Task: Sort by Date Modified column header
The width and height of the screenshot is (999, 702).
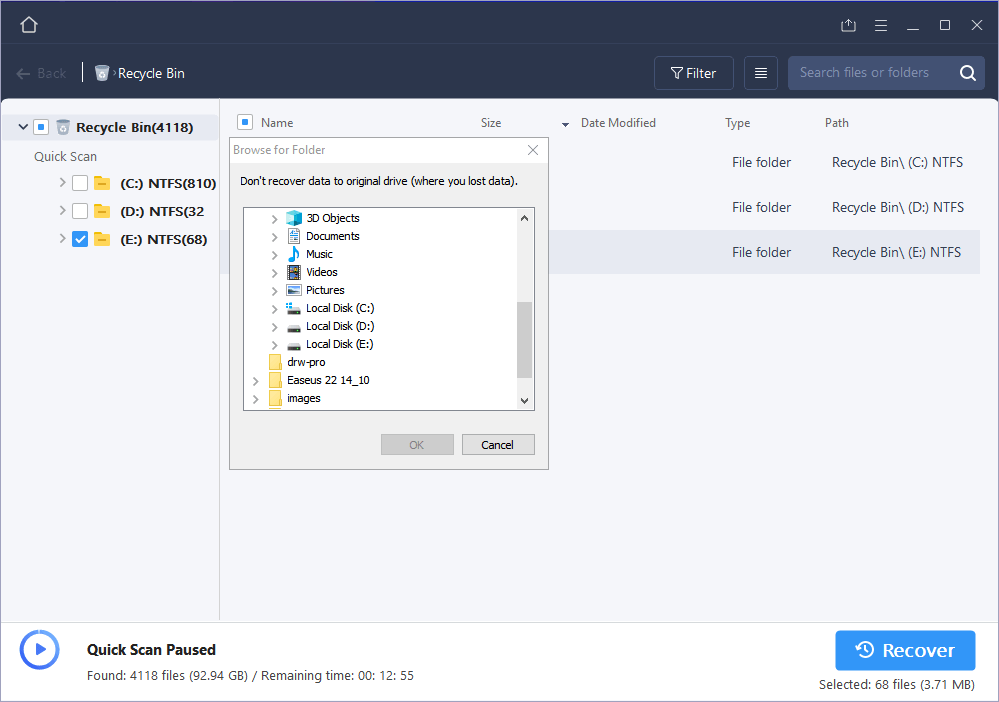Action: (618, 123)
